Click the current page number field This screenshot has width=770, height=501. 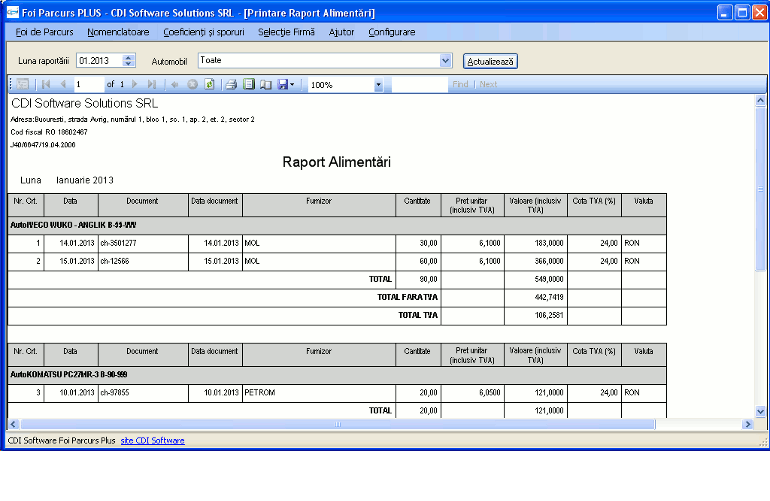[x=87, y=85]
